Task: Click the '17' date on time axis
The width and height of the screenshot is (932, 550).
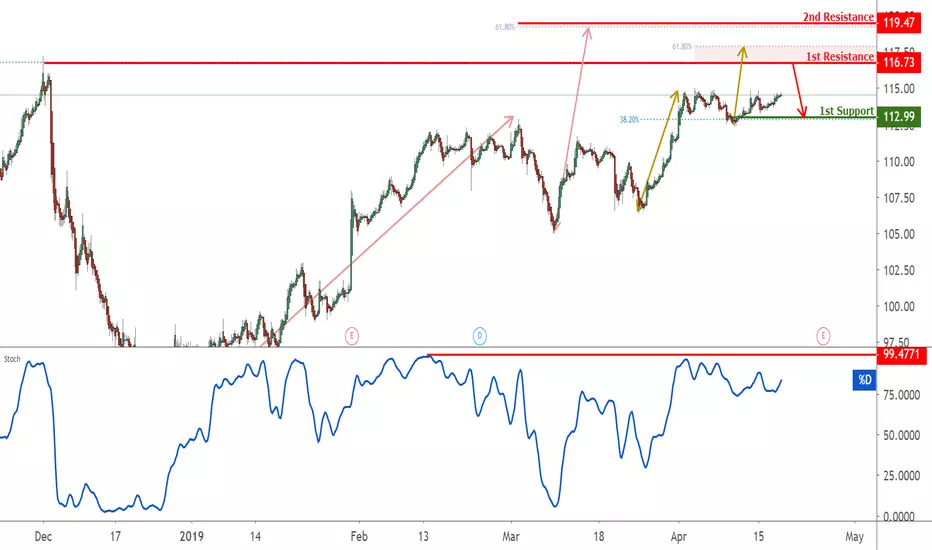Action: (115, 536)
